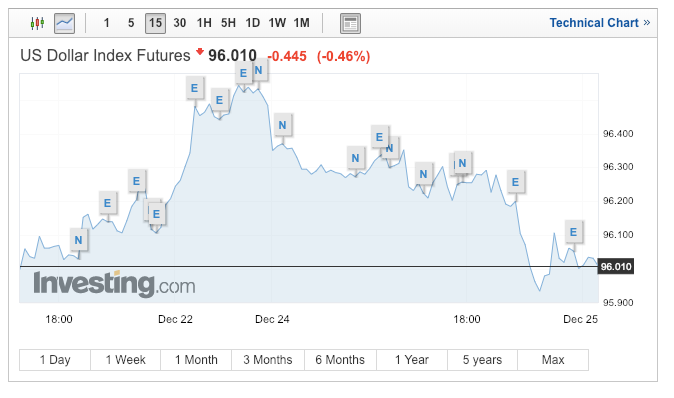Click the 96.010 current price label
674x398 pixels.
(x=616, y=266)
